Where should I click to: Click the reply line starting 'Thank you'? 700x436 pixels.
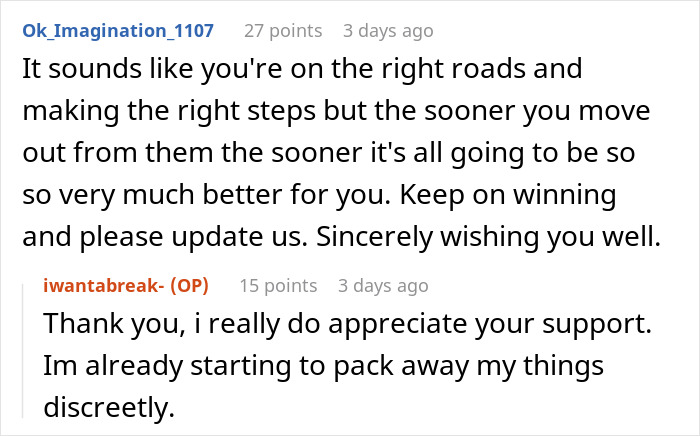click(348, 324)
